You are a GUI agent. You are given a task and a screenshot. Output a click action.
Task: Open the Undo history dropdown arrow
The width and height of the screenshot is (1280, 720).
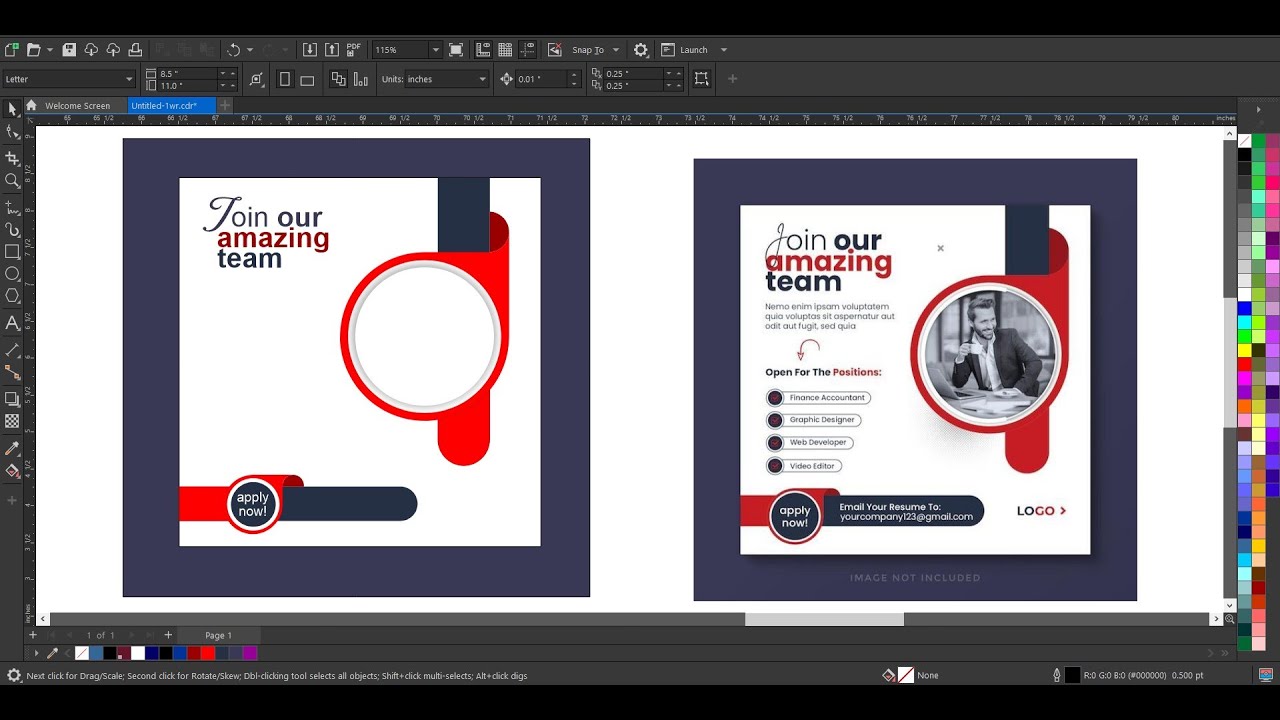(x=250, y=49)
